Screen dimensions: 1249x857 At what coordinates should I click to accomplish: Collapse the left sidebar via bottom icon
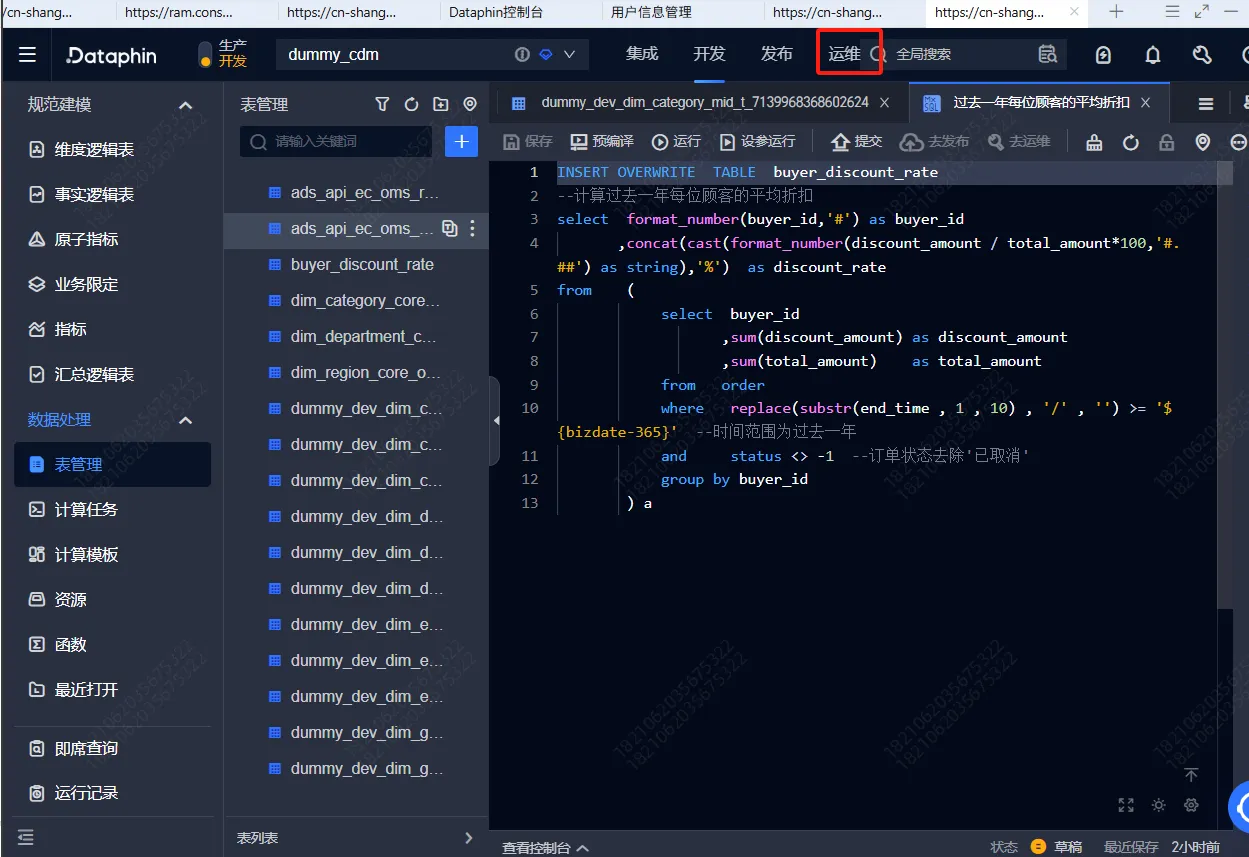26,837
